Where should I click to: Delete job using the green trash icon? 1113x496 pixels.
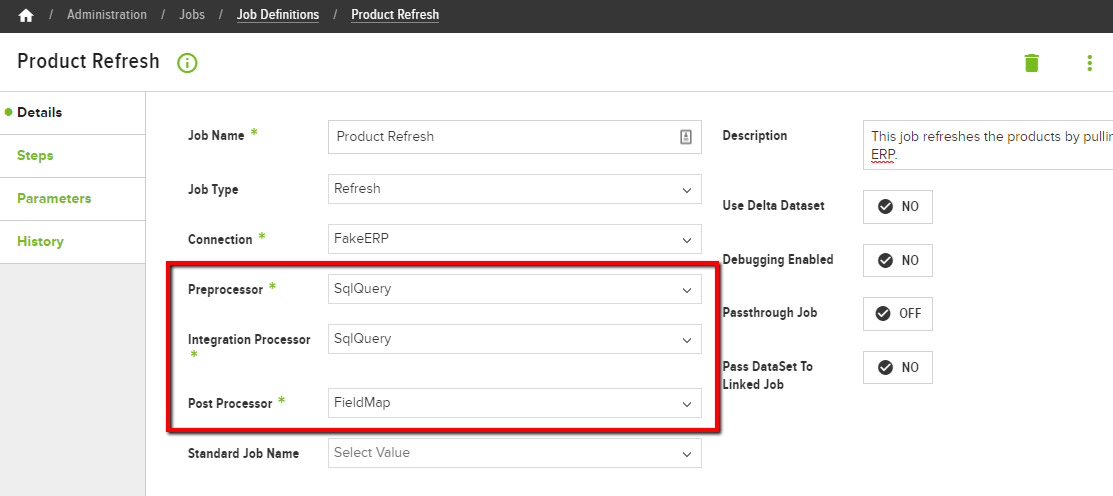pyautogui.click(x=1031, y=62)
